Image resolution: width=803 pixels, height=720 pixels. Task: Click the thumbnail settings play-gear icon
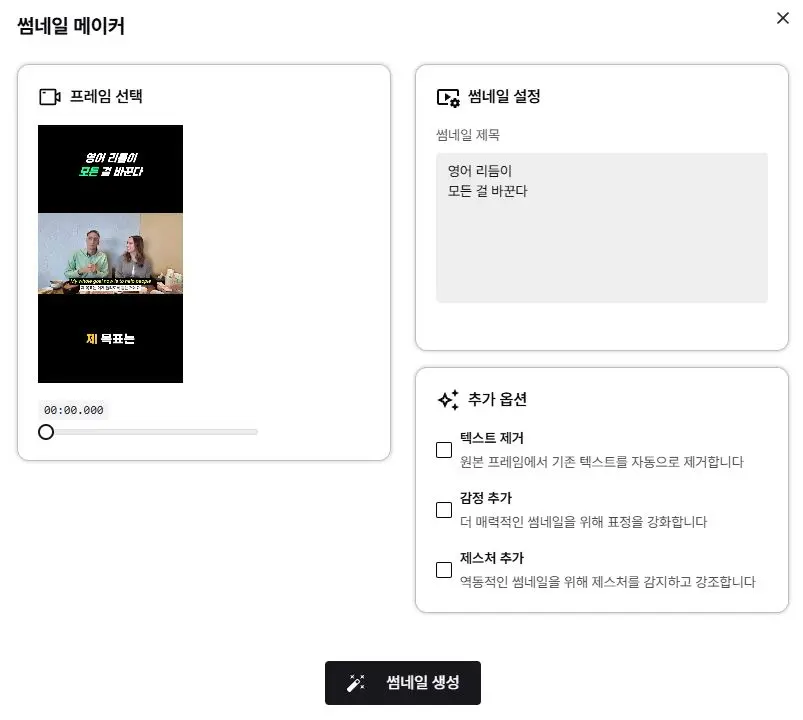448,98
